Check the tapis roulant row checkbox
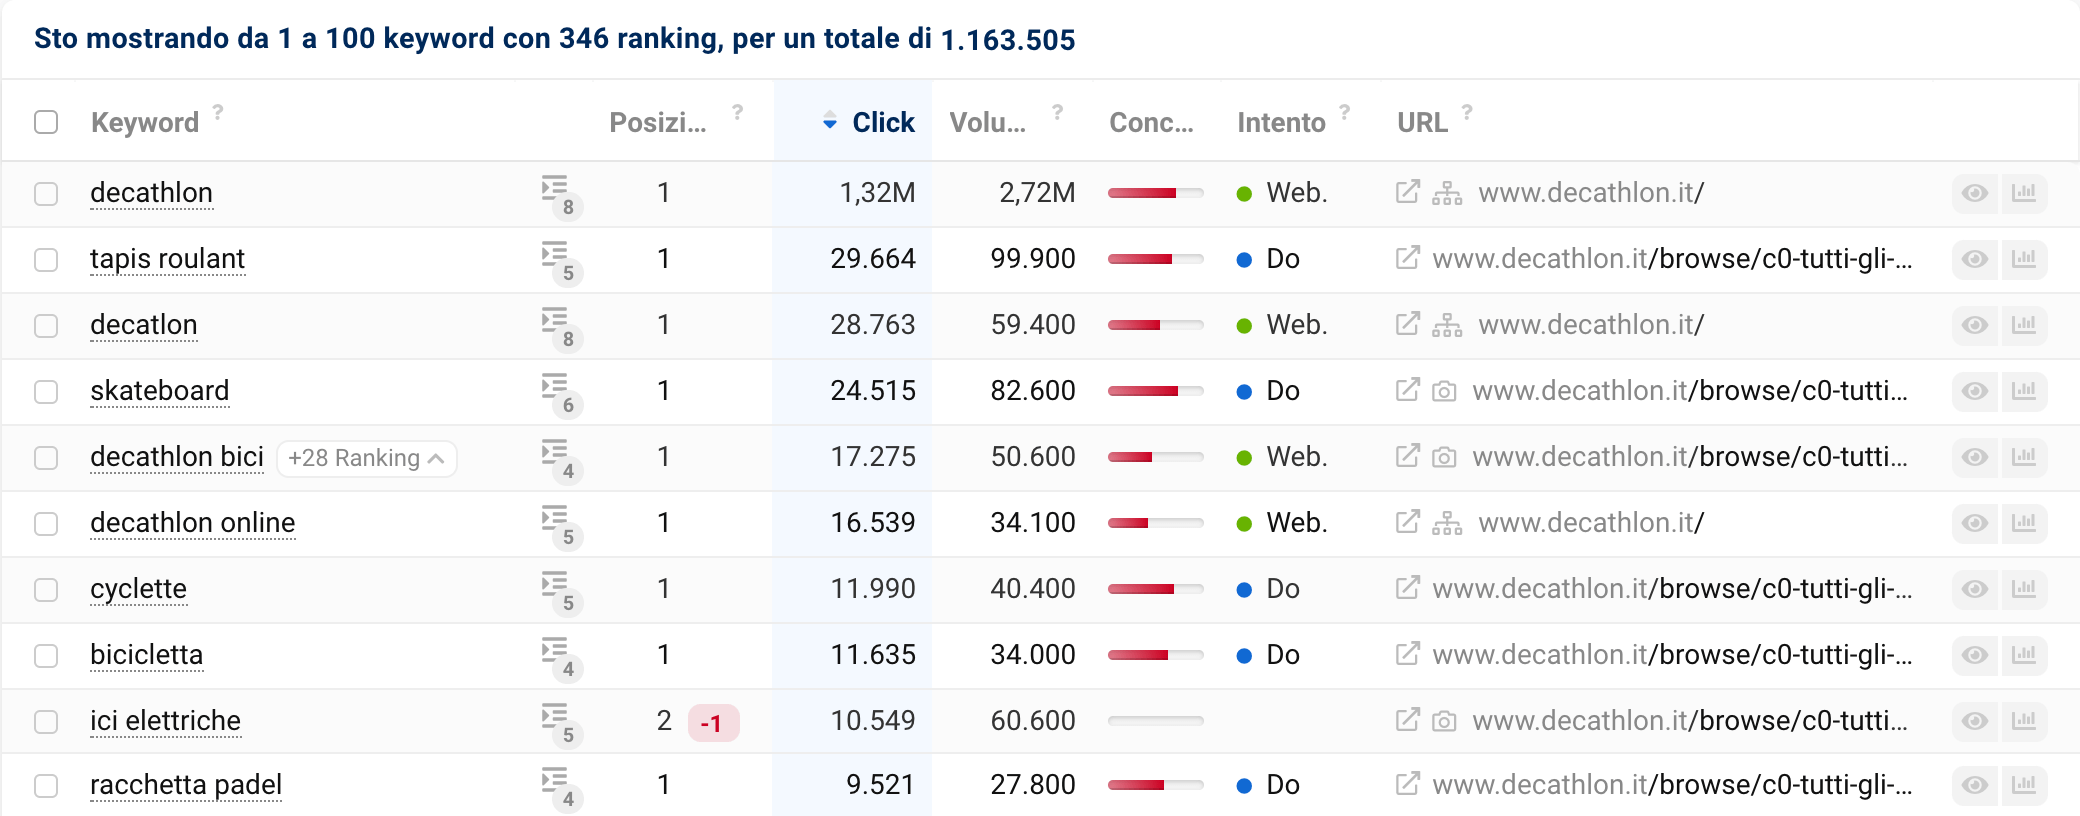 tap(46, 259)
